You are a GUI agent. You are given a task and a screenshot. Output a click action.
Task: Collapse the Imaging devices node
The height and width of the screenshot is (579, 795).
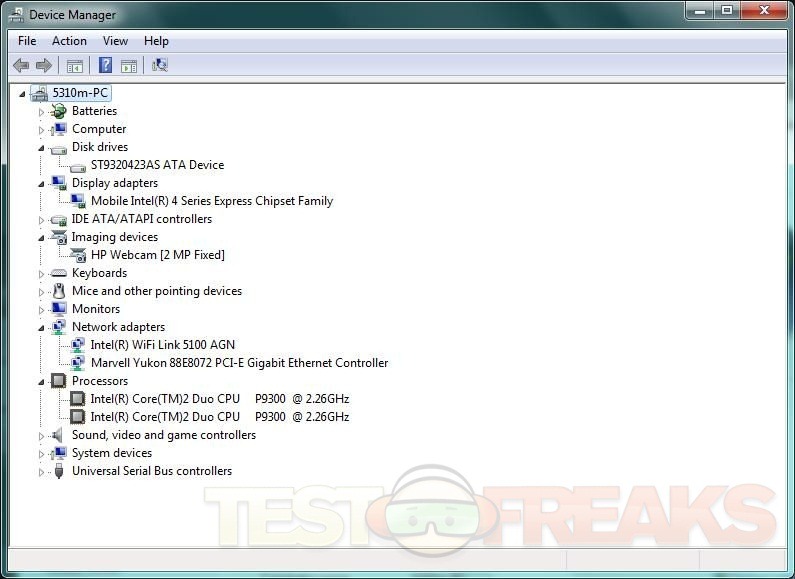click(x=42, y=238)
